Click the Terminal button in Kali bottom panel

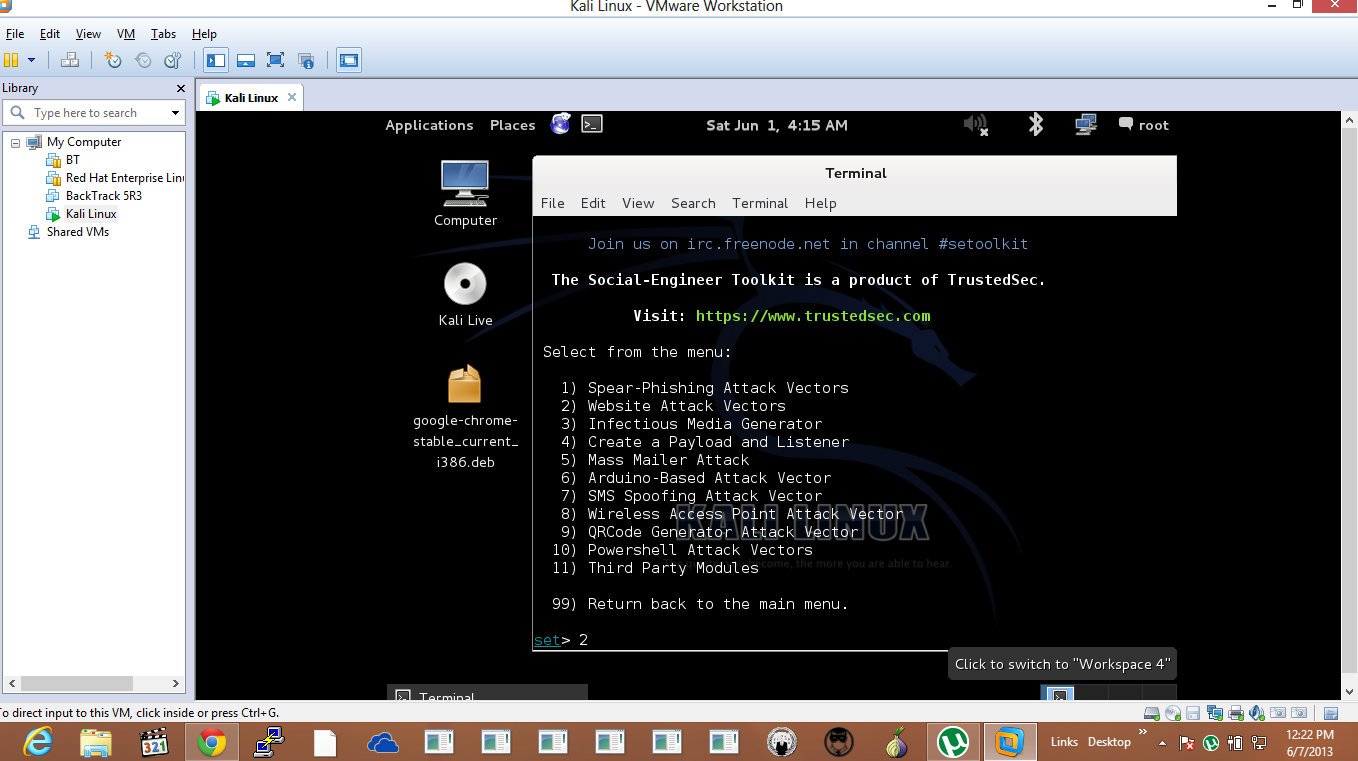487,694
